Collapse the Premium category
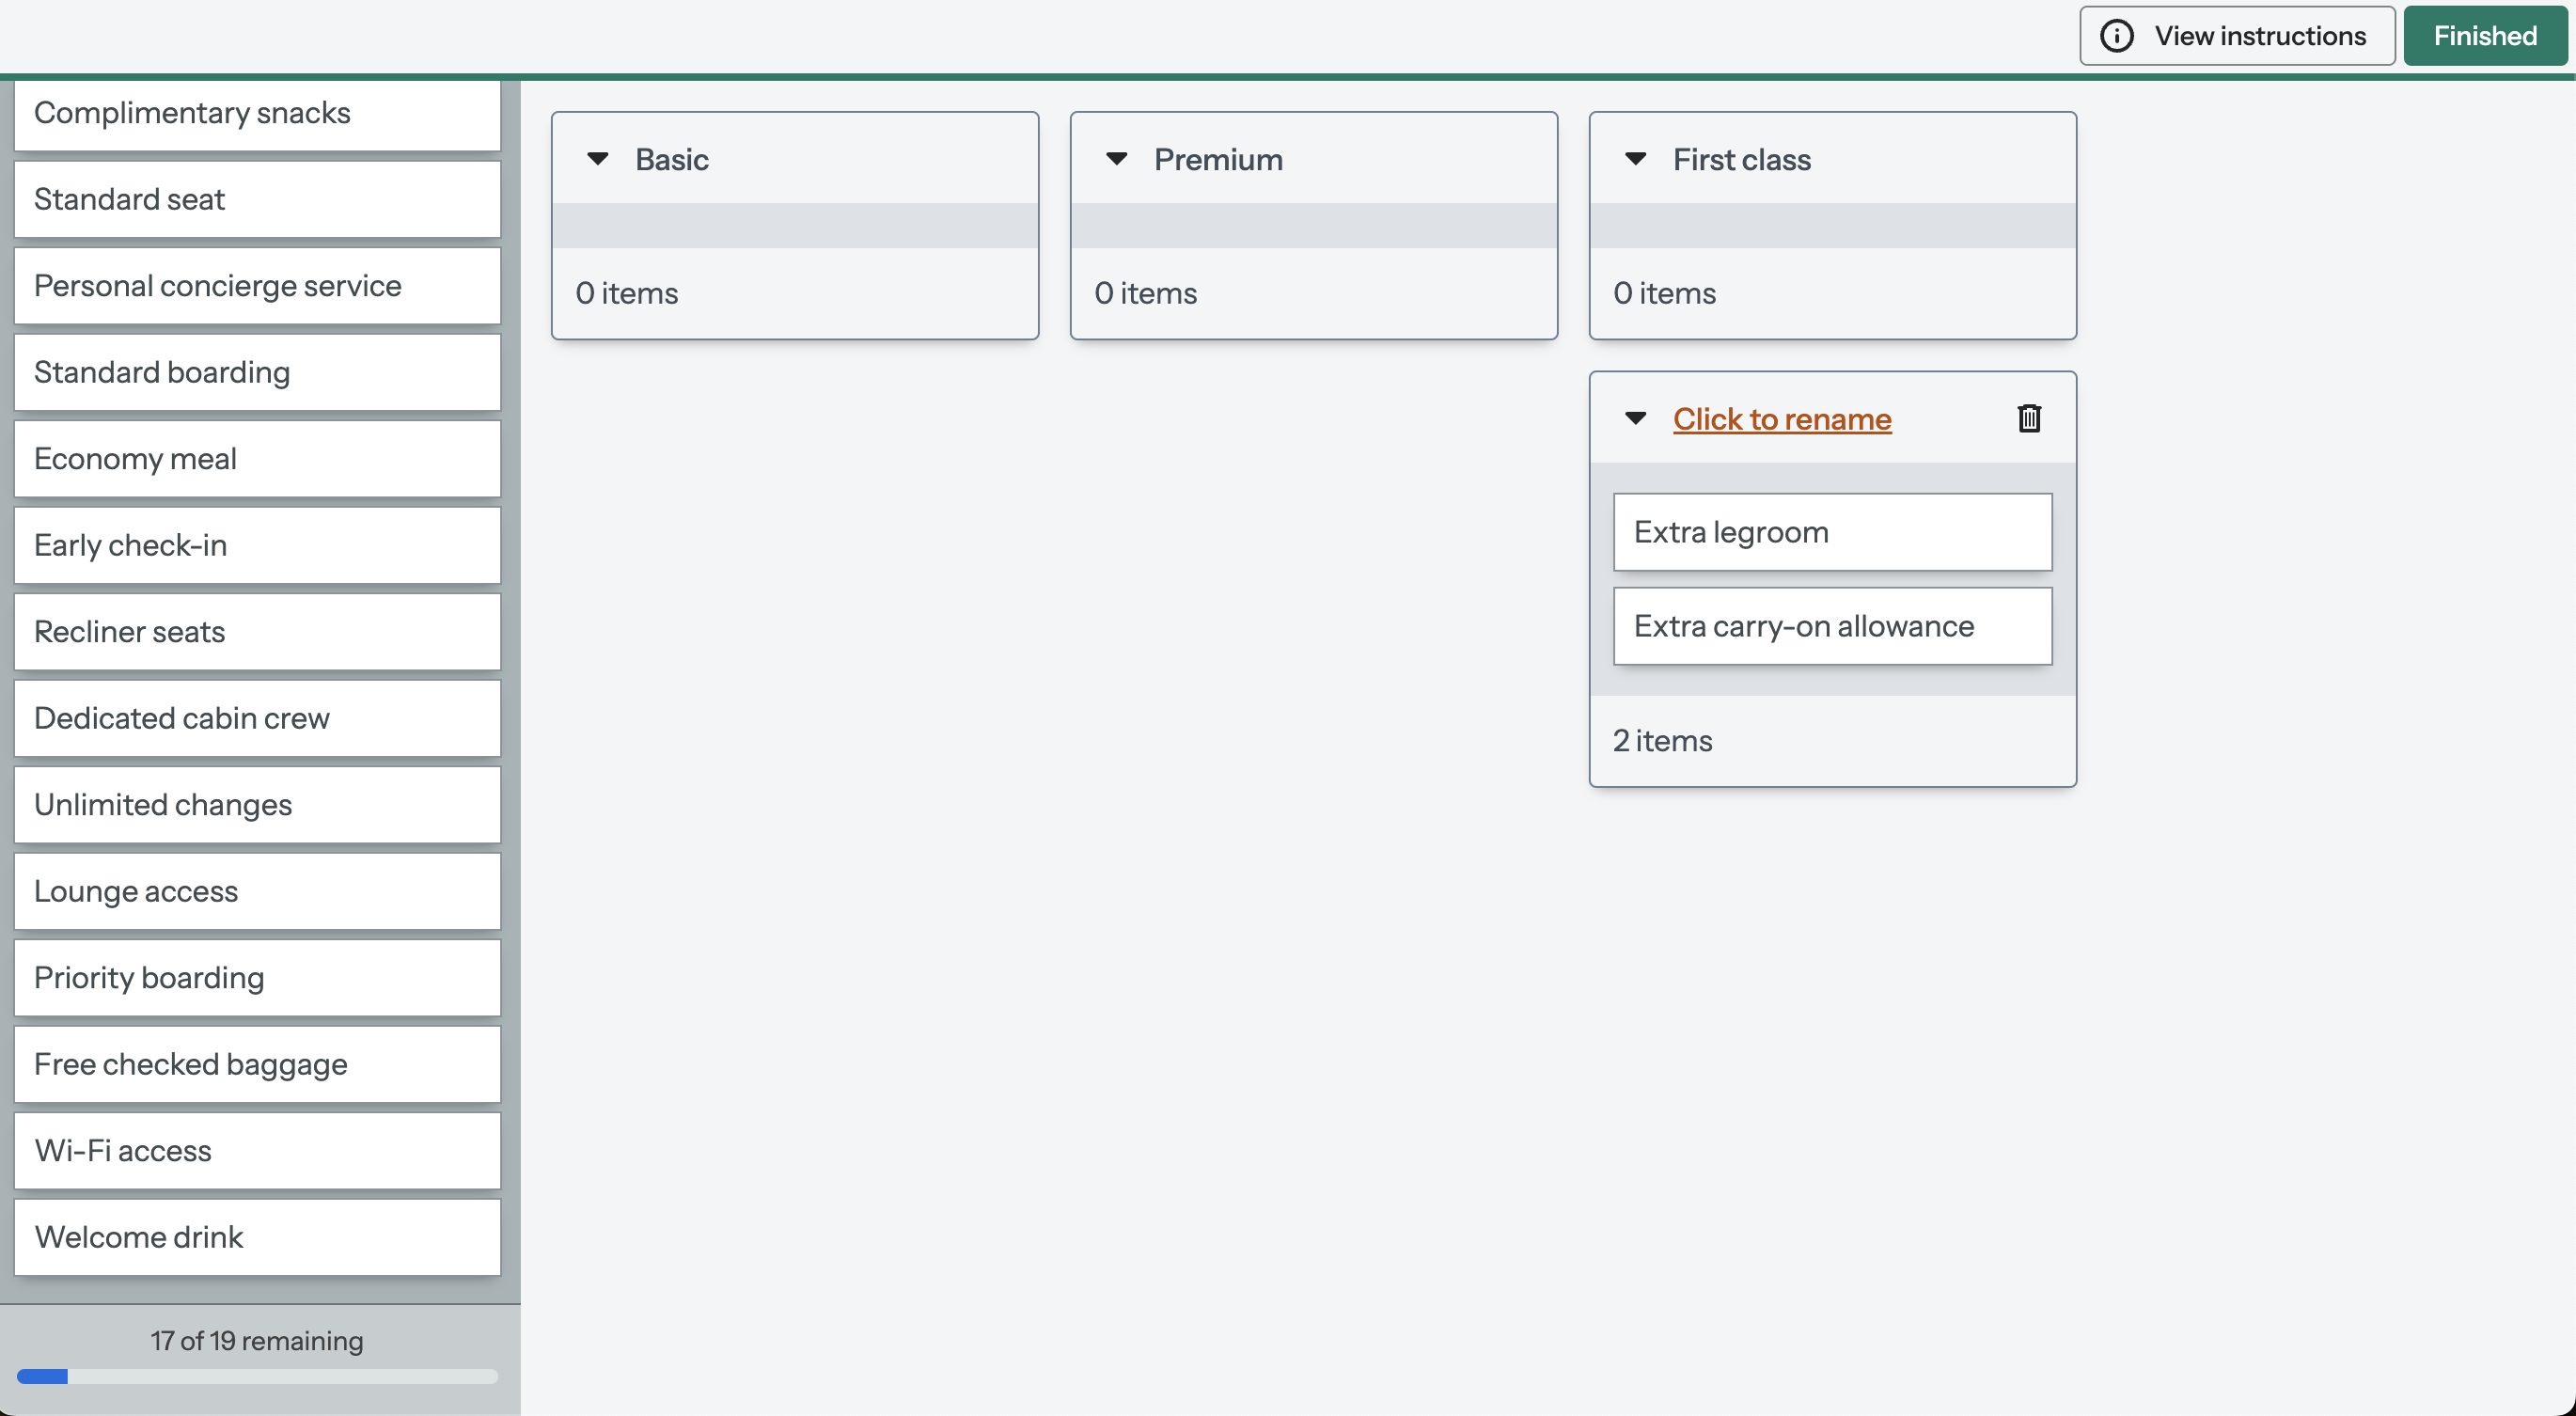This screenshot has height=1416, width=2576. 1117,159
